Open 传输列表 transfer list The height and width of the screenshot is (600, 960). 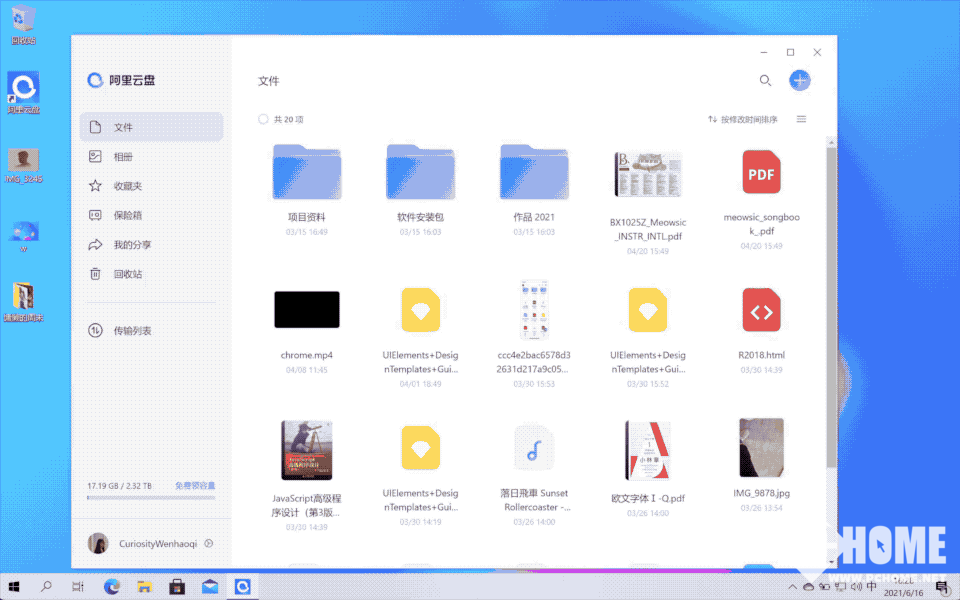(x=151, y=331)
